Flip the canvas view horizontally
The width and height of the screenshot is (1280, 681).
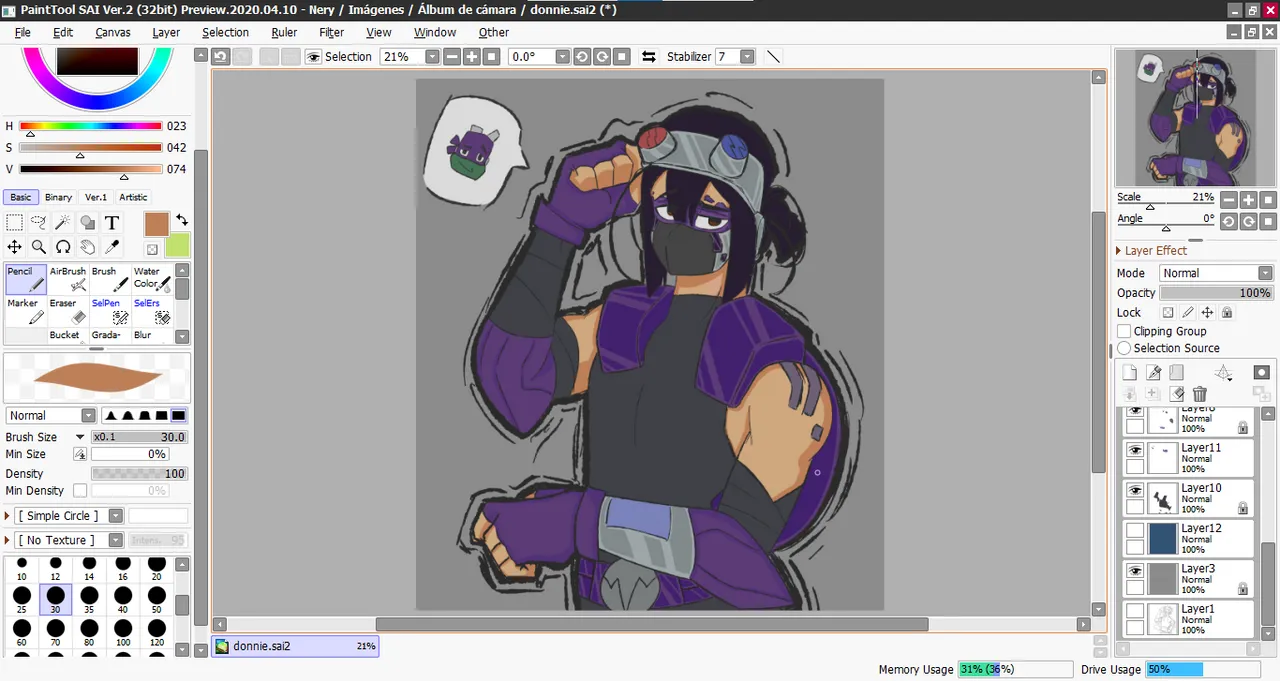[x=649, y=57]
